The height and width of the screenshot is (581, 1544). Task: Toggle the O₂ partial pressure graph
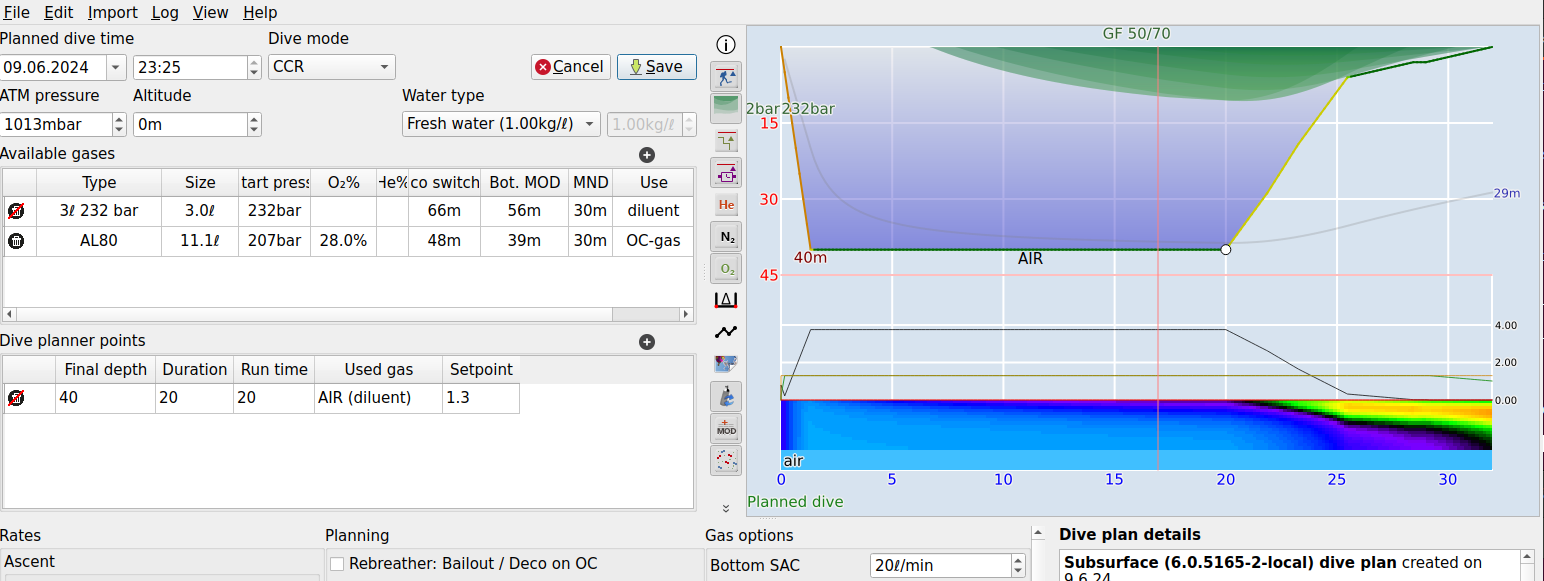pyautogui.click(x=726, y=268)
